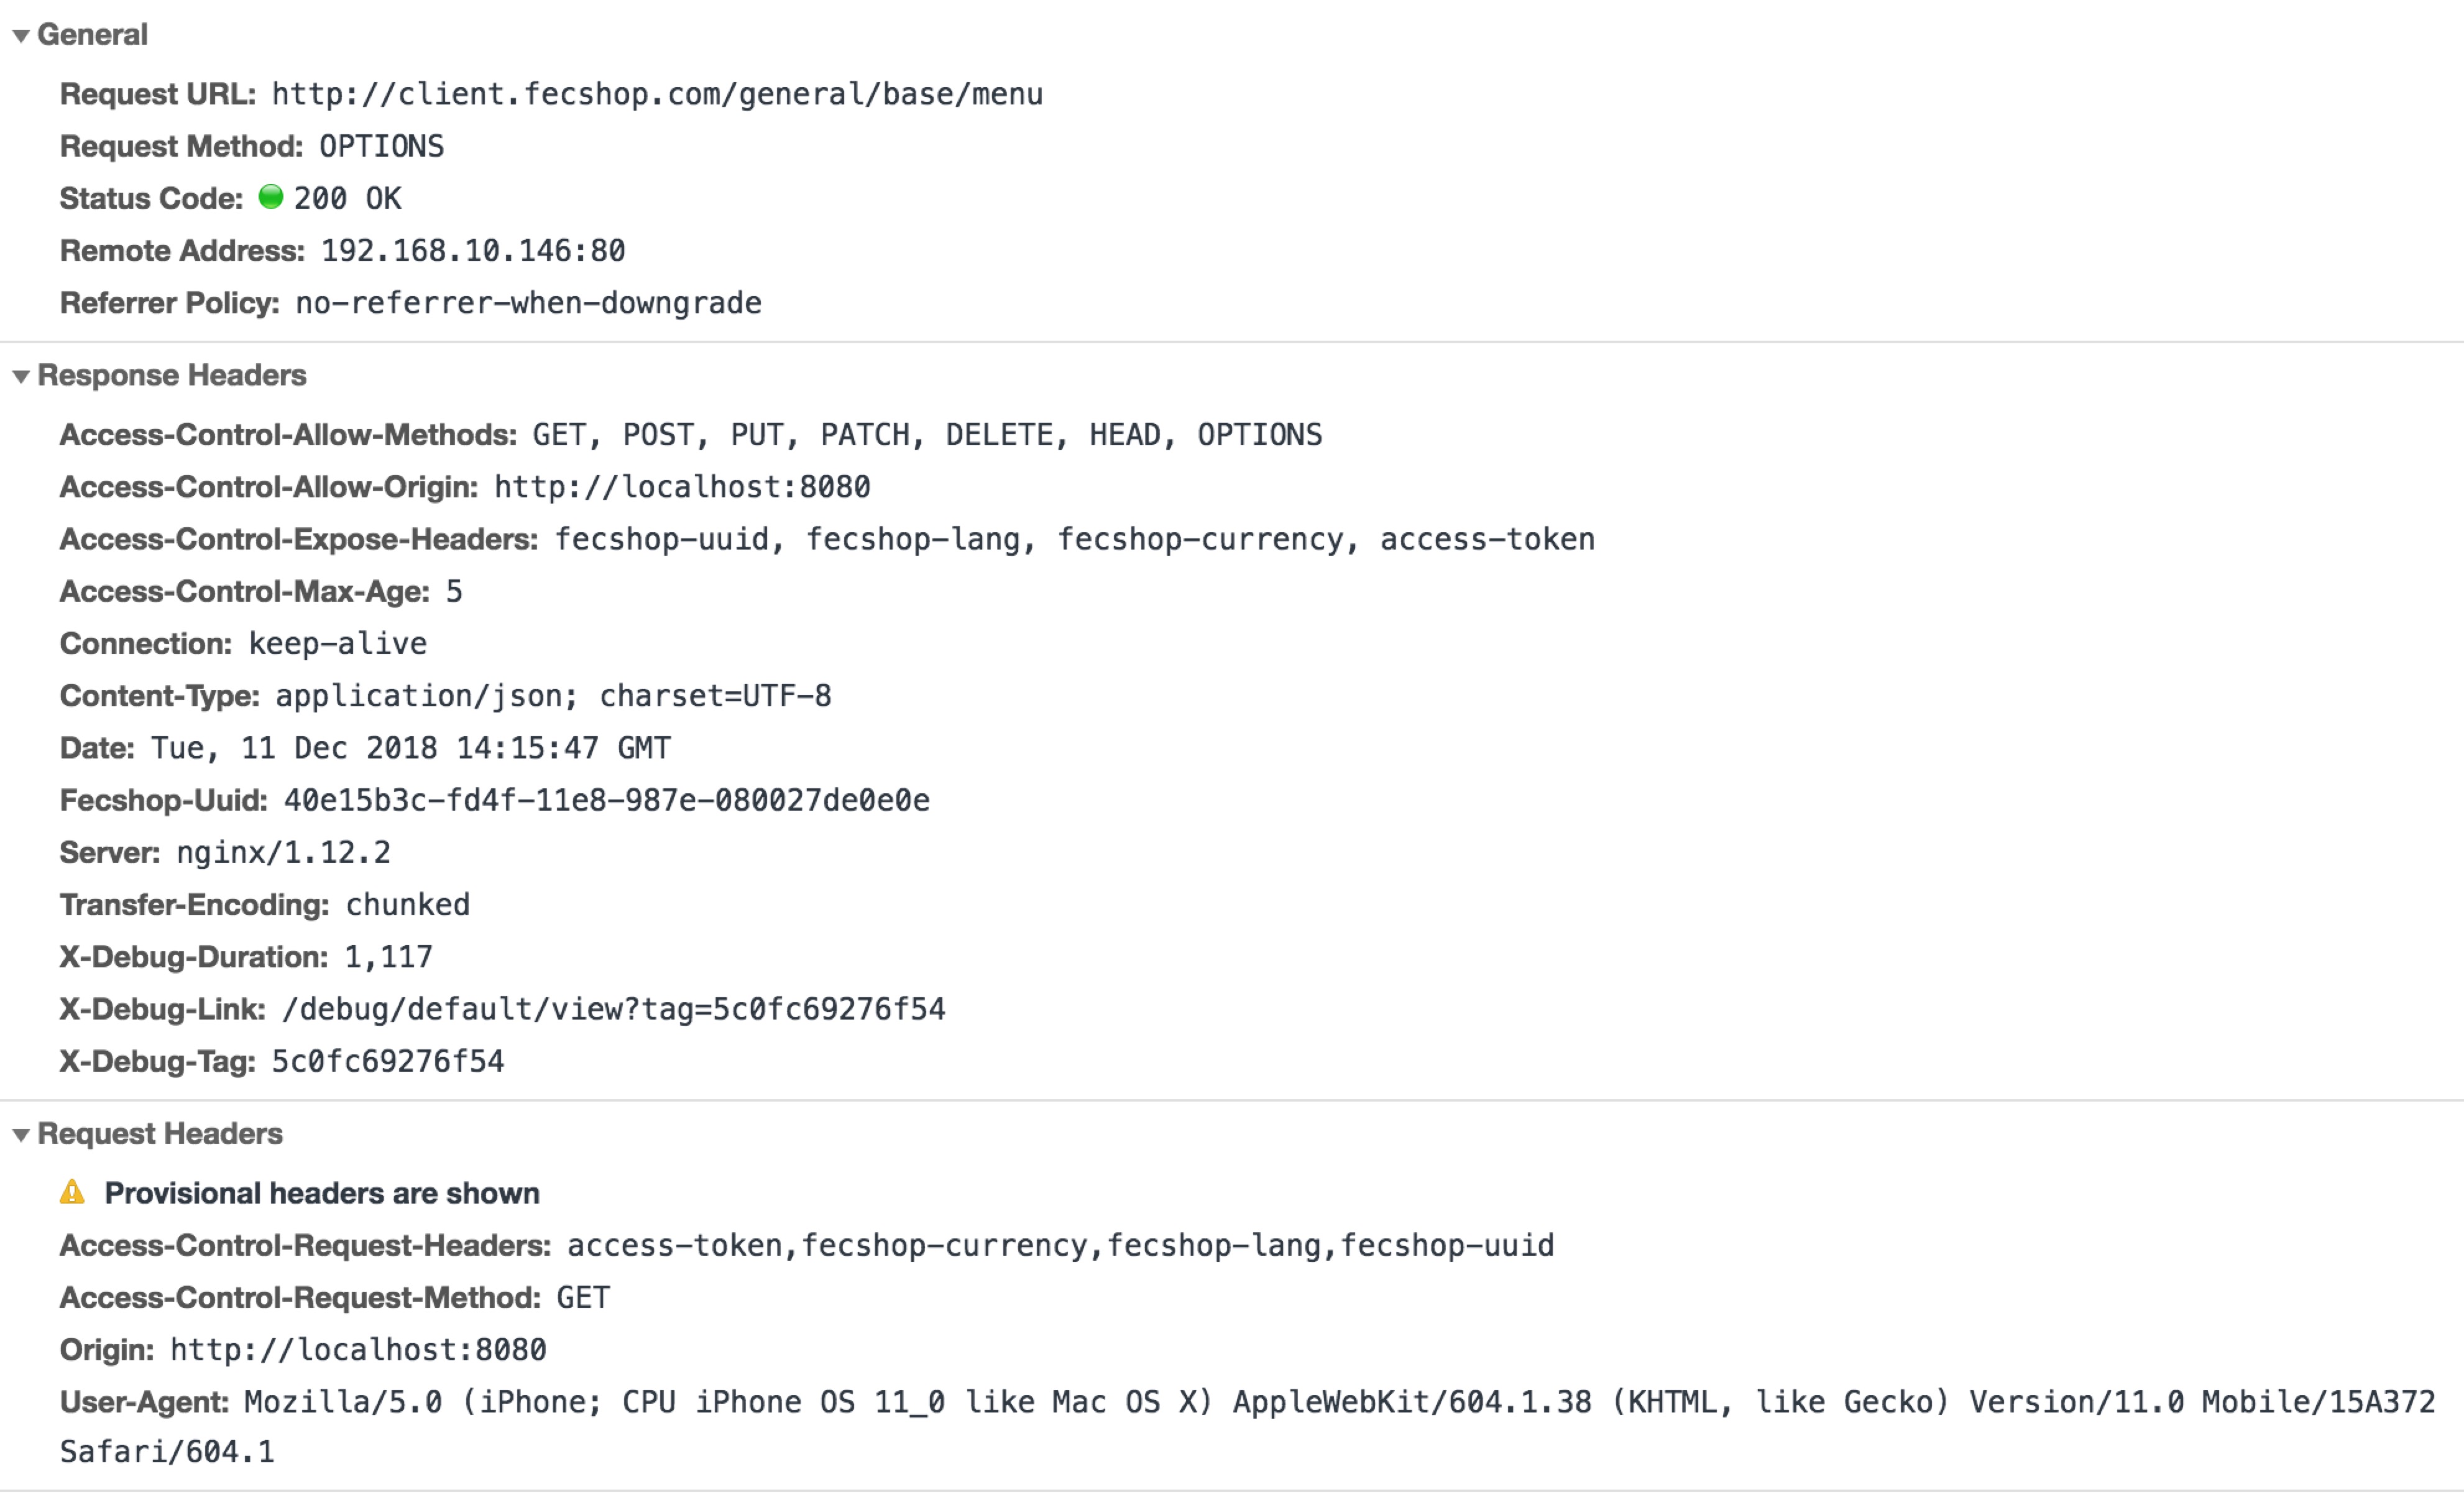This screenshot has height=1502, width=2464.
Task: Click the Request URL value
Action: coord(656,94)
